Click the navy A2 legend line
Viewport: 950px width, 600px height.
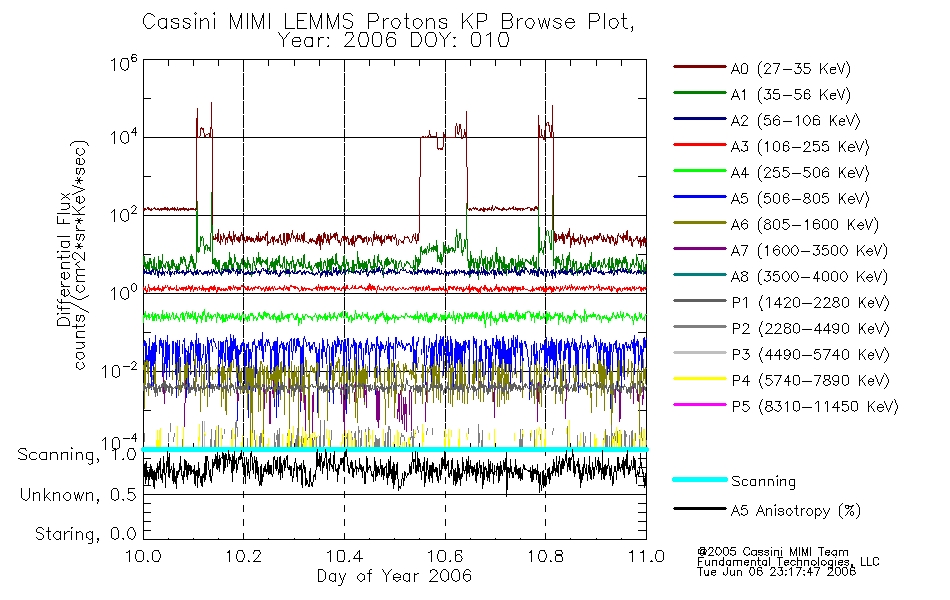coord(700,119)
